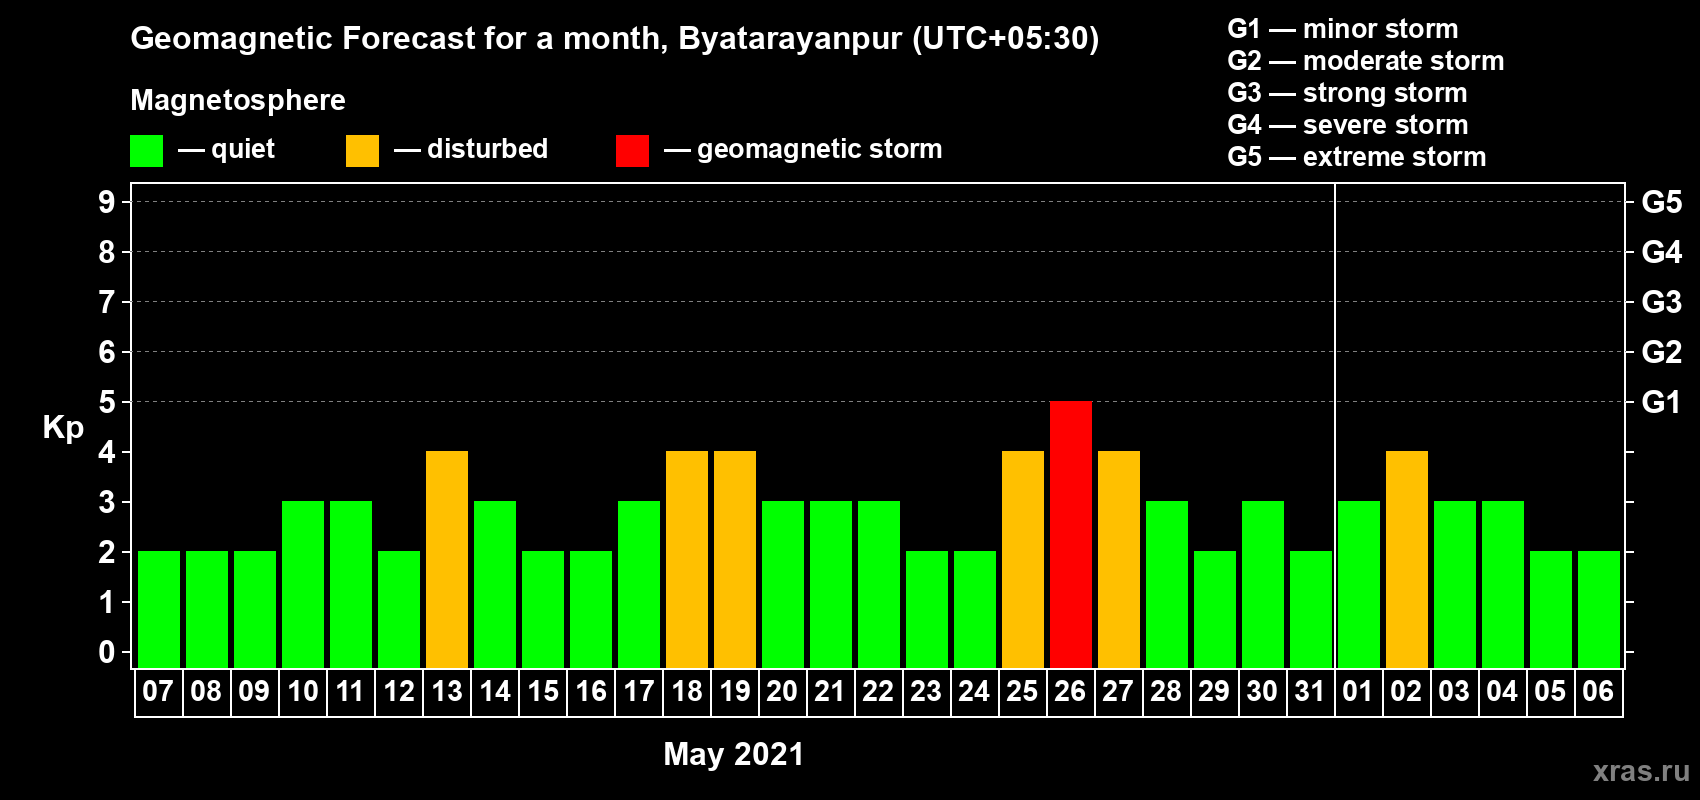Click the date label 13 on axis
This screenshot has width=1700, height=800.
pyautogui.click(x=446, y=692)
